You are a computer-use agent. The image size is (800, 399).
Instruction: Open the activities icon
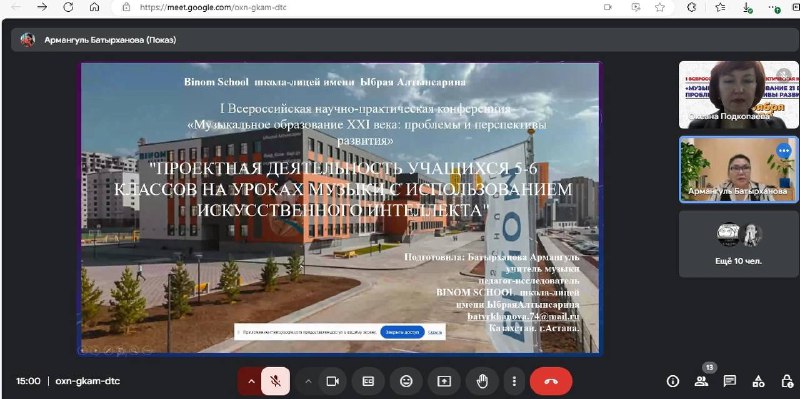pos(759,381)
